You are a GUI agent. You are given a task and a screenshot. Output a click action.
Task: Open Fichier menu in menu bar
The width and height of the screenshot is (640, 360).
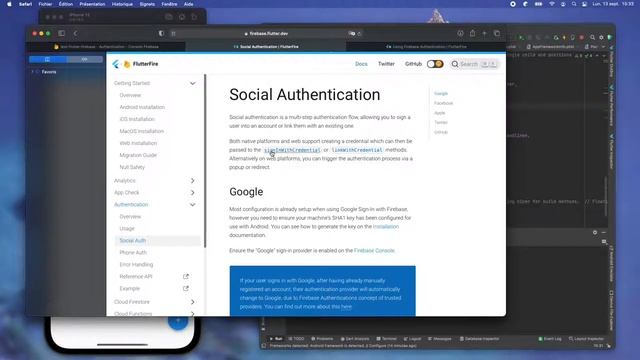[45, 4]
